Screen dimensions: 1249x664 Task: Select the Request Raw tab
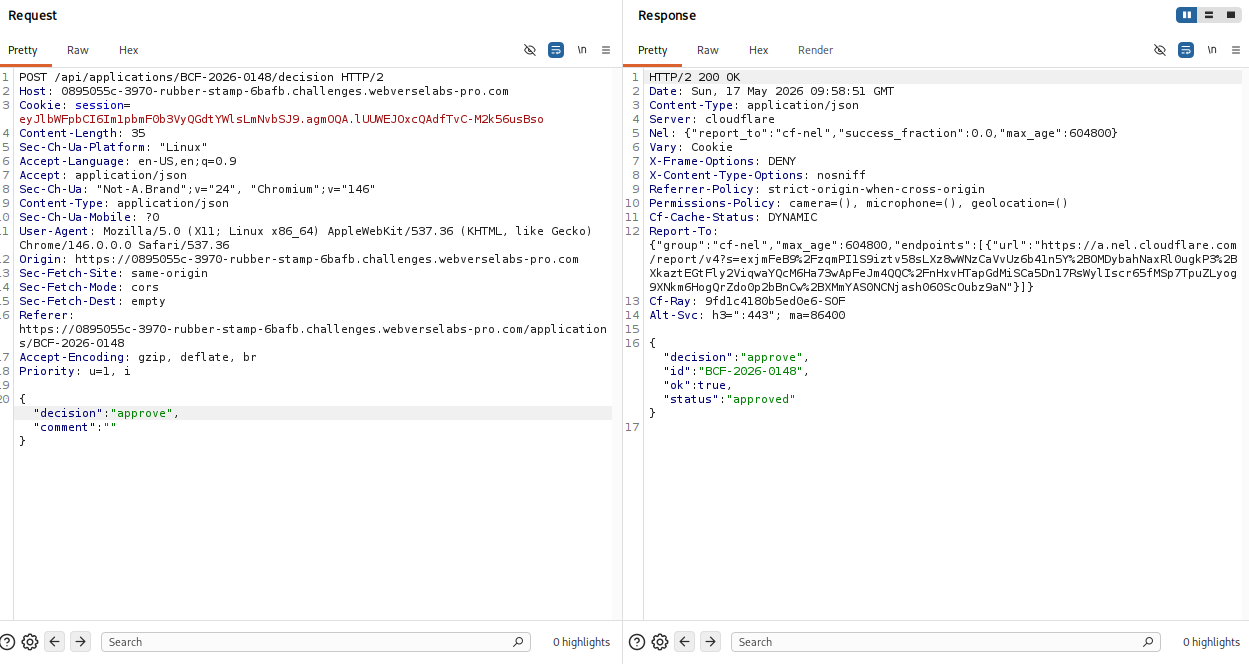pos(78,50)
